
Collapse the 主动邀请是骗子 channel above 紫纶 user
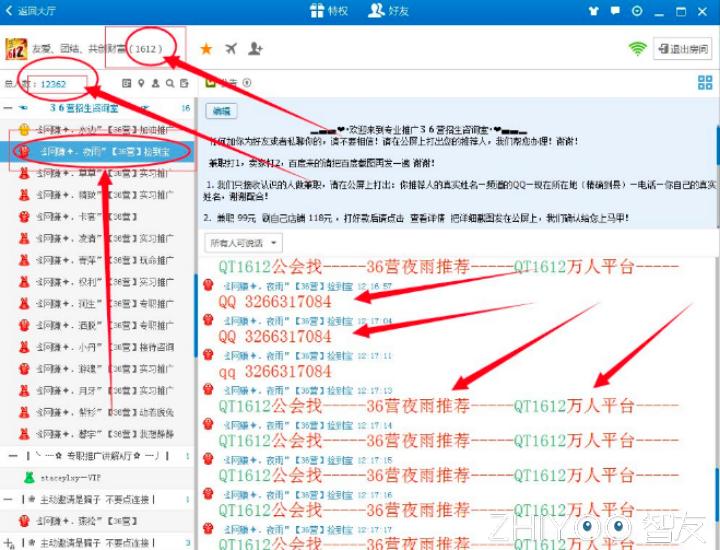point(8,499)
